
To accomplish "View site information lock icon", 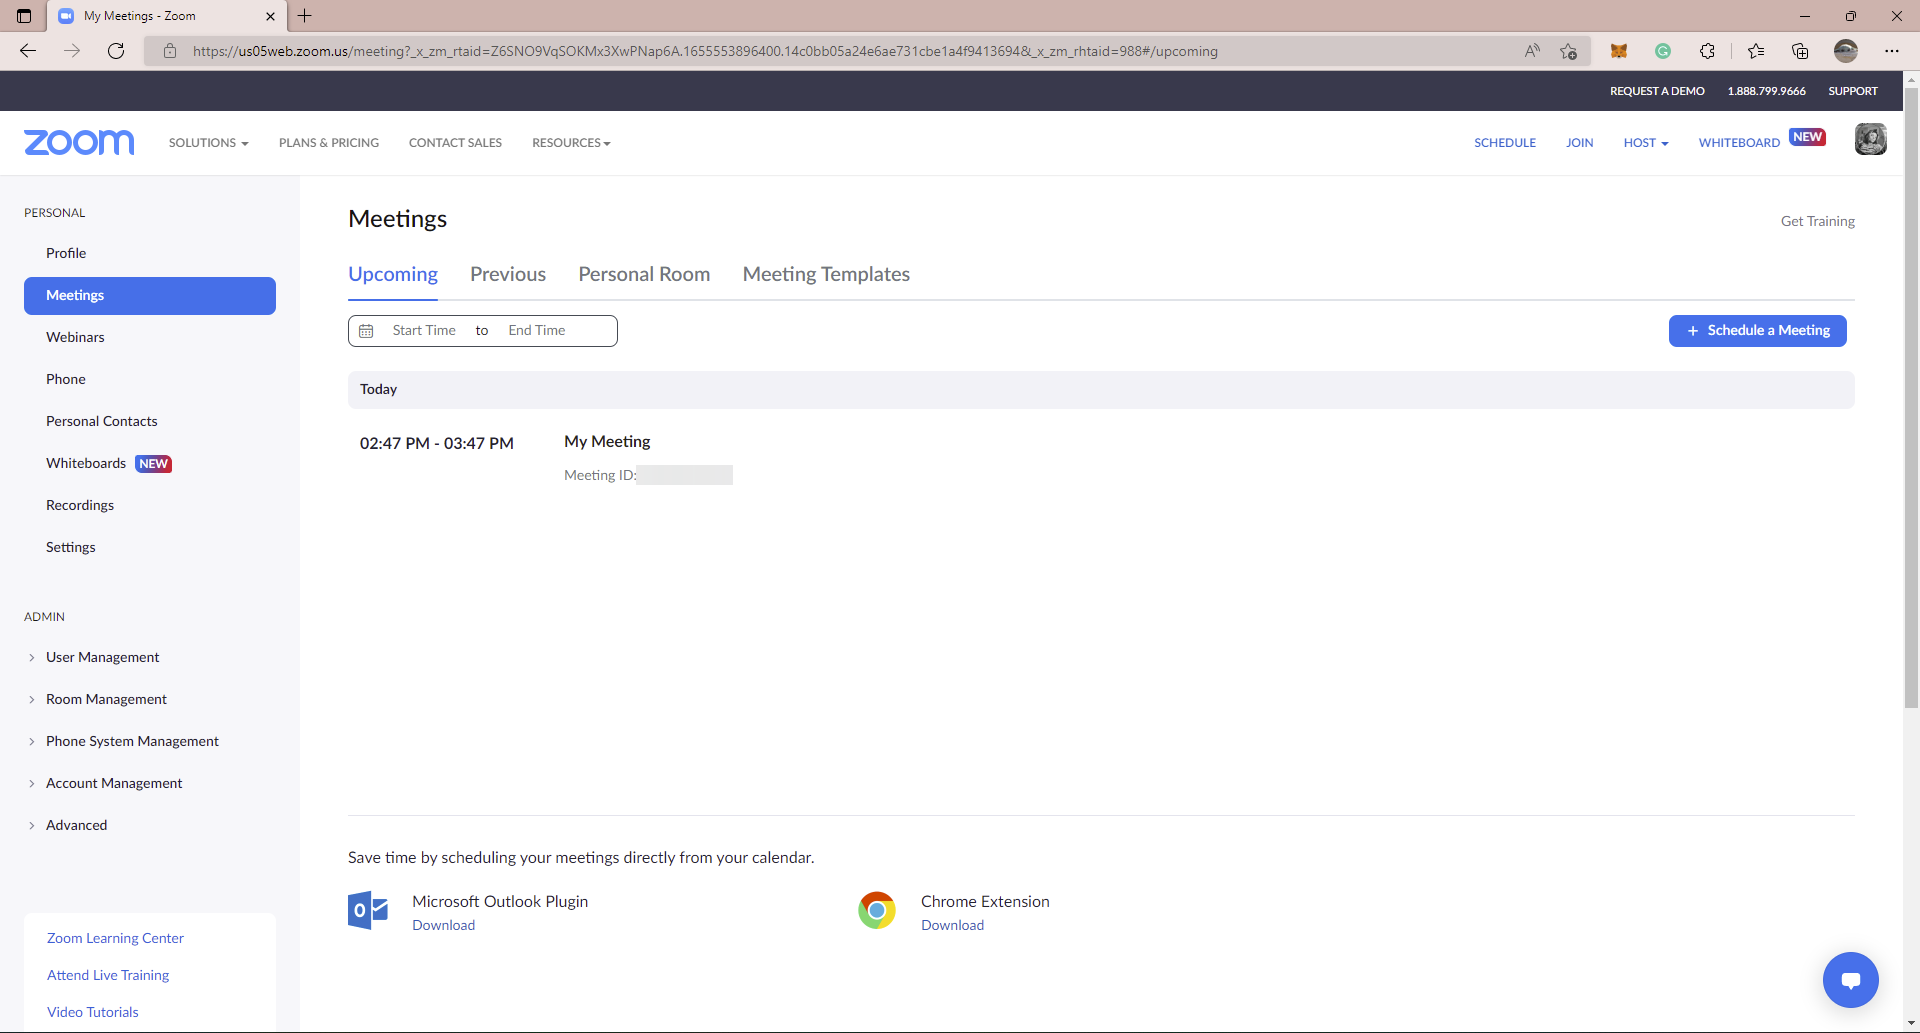I will click(x=170, y=51).
